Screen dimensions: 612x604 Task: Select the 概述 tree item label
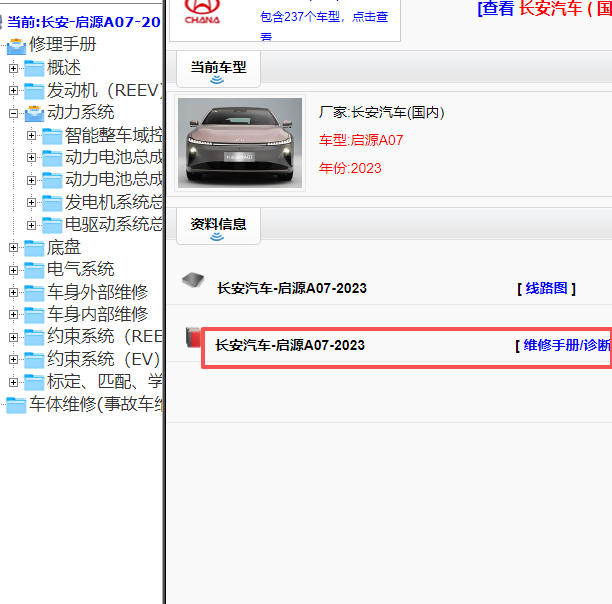coord(64,68)
